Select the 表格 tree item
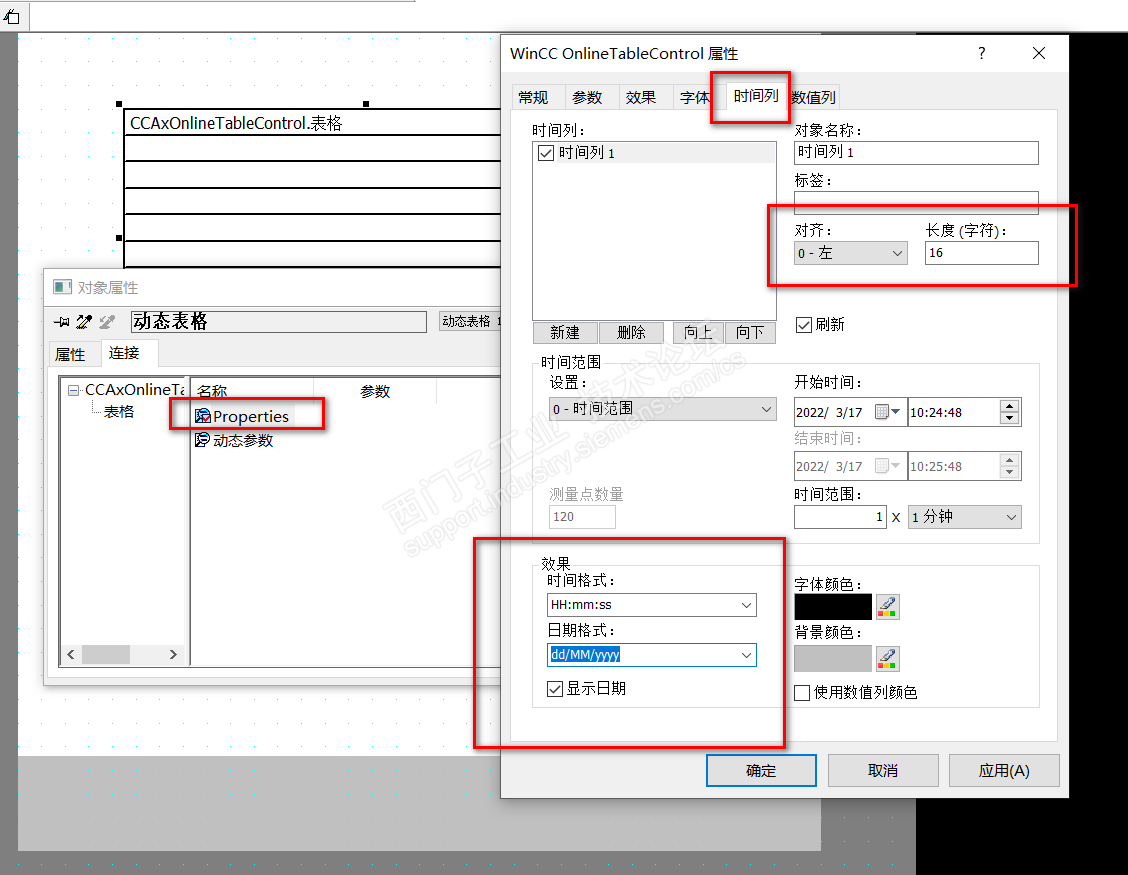This screenshot has width=1128, height=875. 119,412
